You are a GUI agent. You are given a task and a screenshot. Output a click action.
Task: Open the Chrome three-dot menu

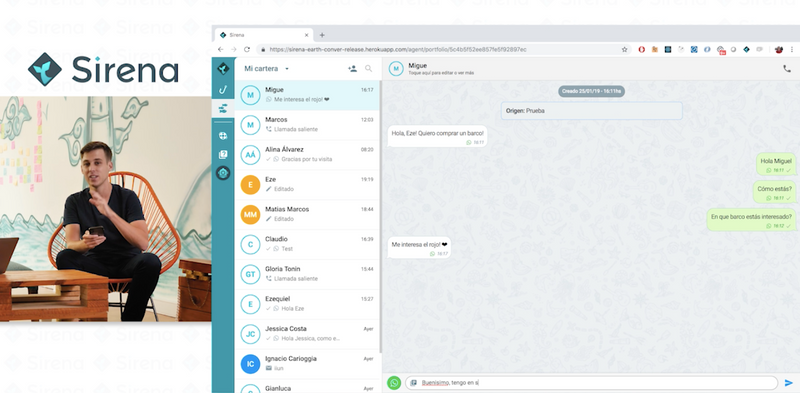pos(792,50)
